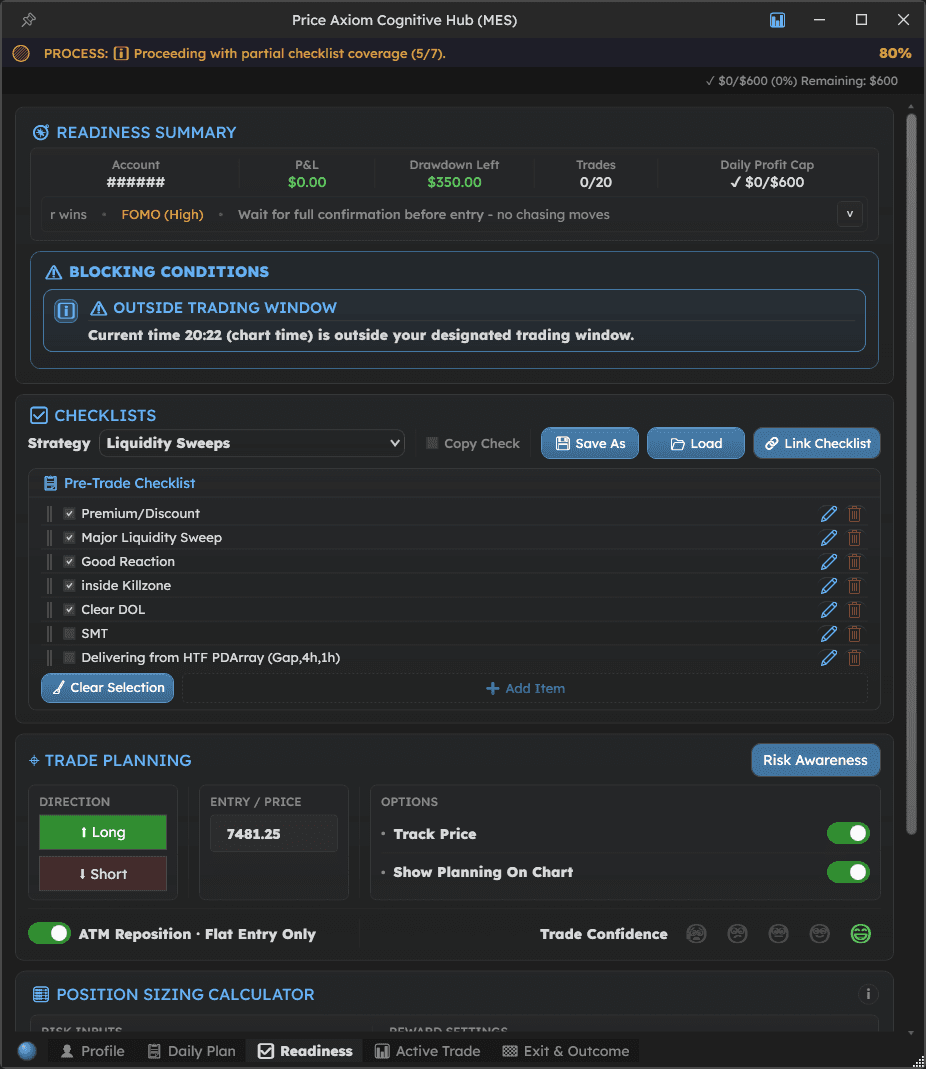Delete the Clear DOL item

(x=854, y=609)
